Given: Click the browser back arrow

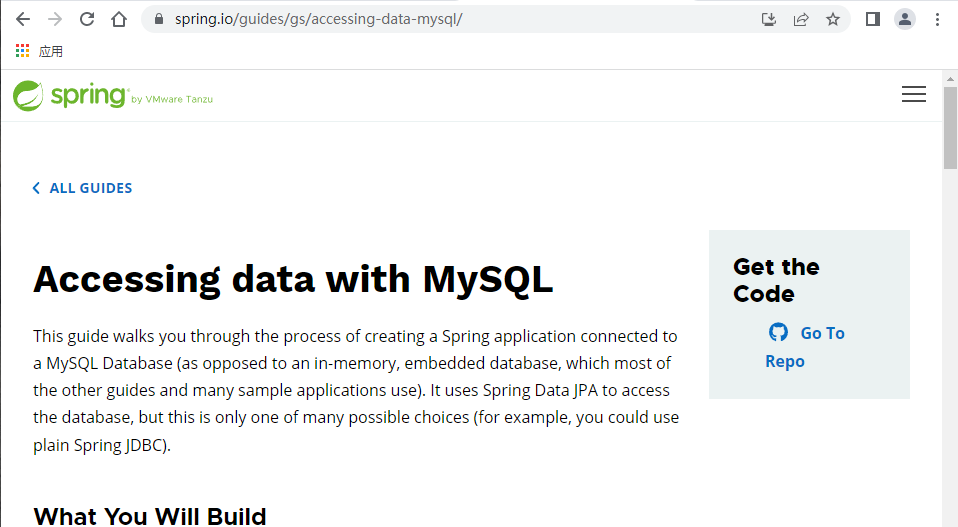Looking at the screenshot, I should coord(23,19).
